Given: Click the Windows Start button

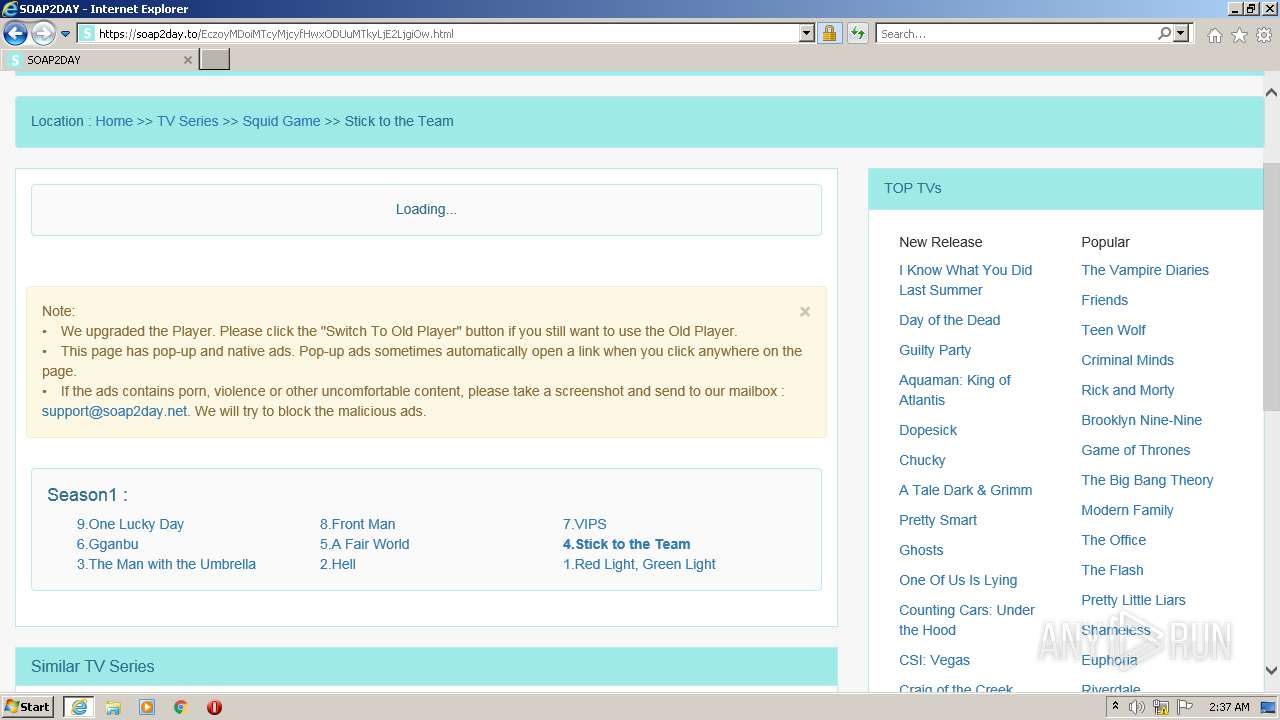Looking at the screenshot, I should pyautogui.click(x=28, y=707).
